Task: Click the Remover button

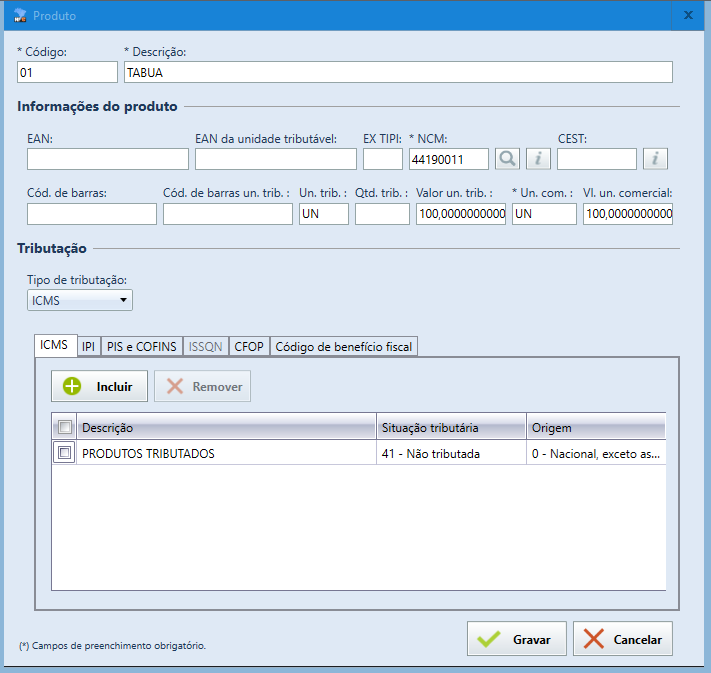Action: pyautogui.click(x=202, y=386)
